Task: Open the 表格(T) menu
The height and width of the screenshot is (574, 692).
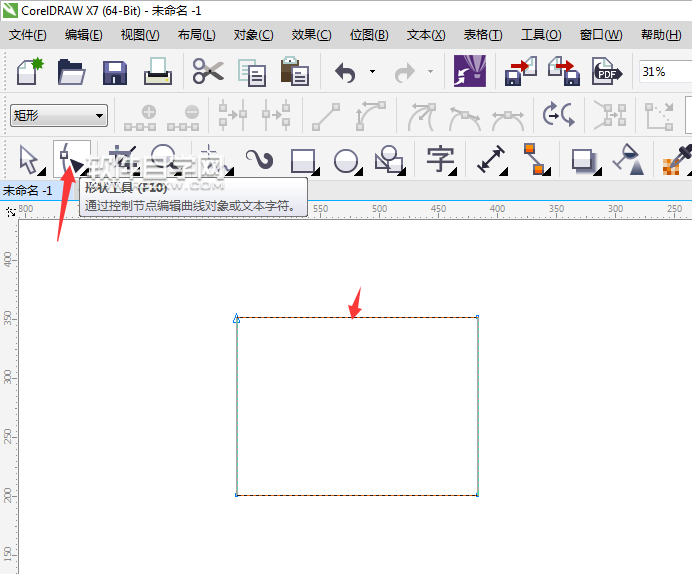Action: click(483, 35)
